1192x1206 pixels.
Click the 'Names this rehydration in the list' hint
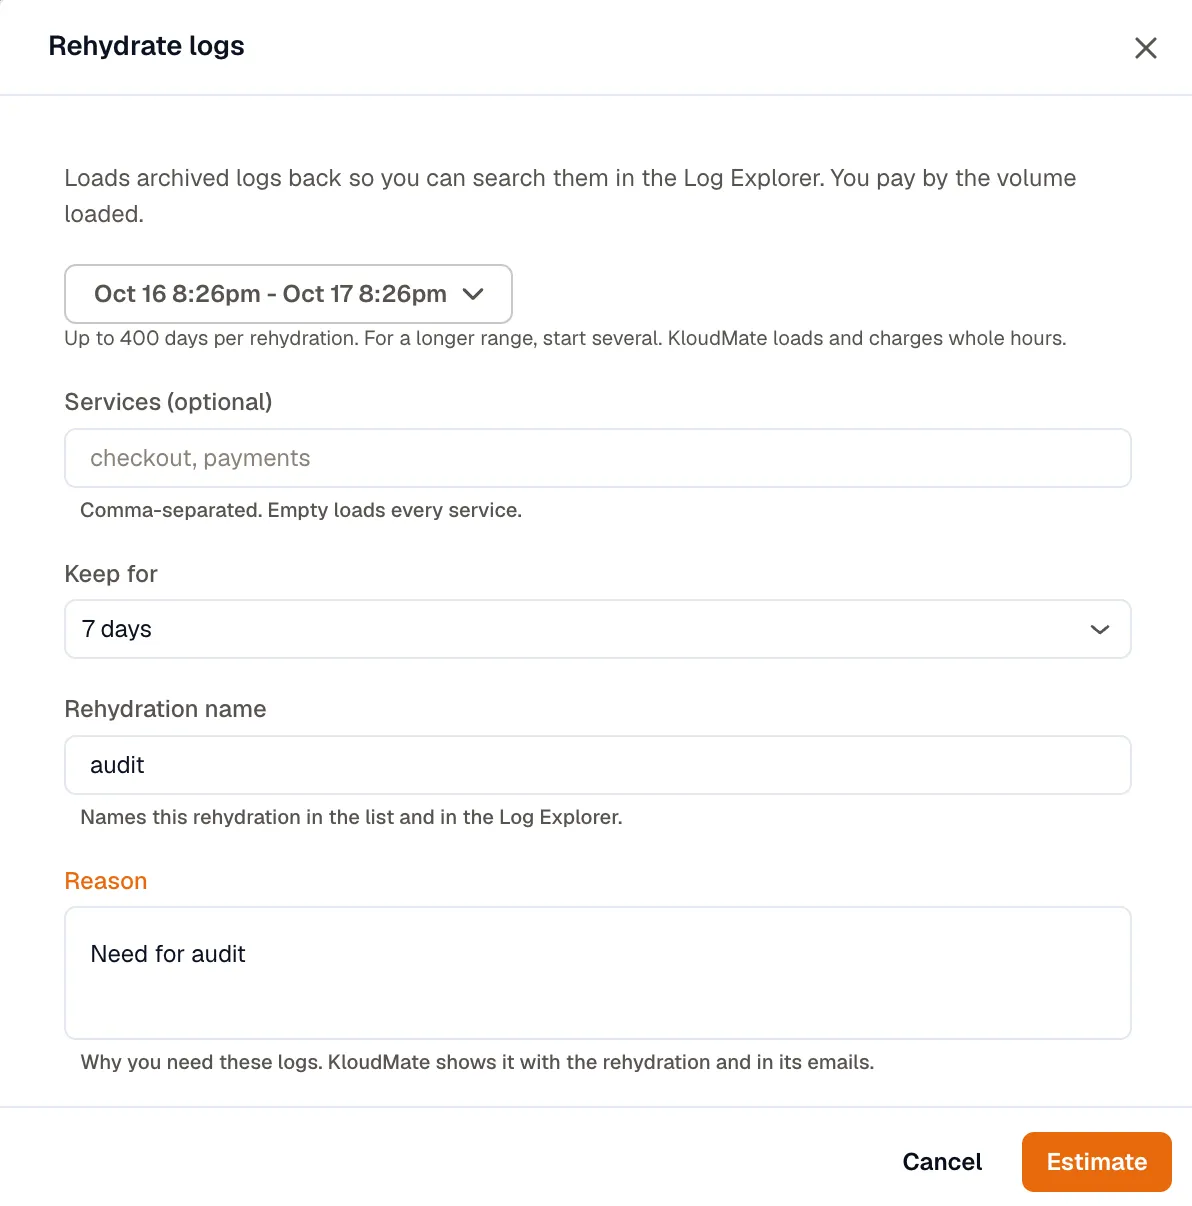[x=351, y=817]
